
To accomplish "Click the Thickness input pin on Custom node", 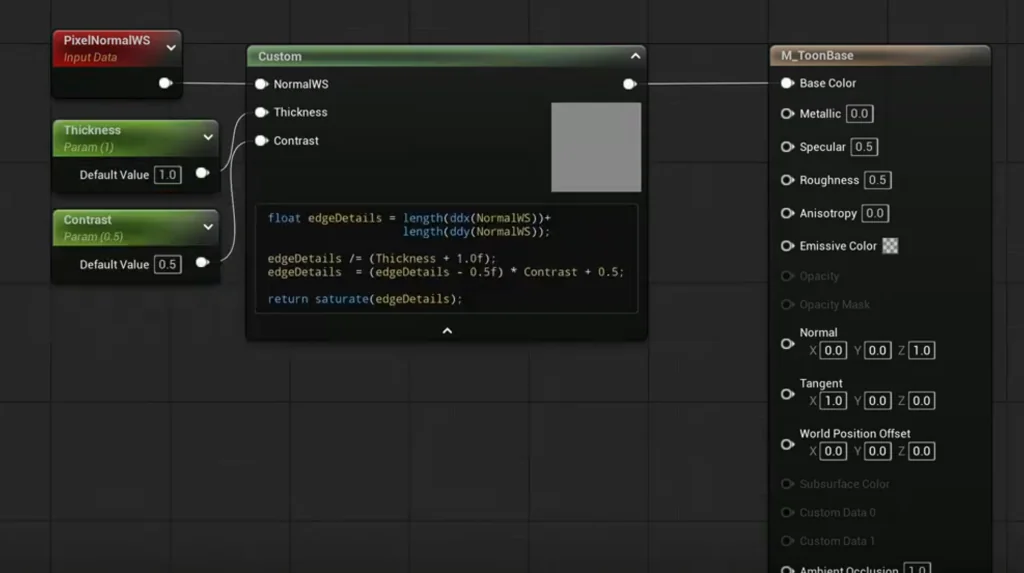I will (x=261, y=112).
